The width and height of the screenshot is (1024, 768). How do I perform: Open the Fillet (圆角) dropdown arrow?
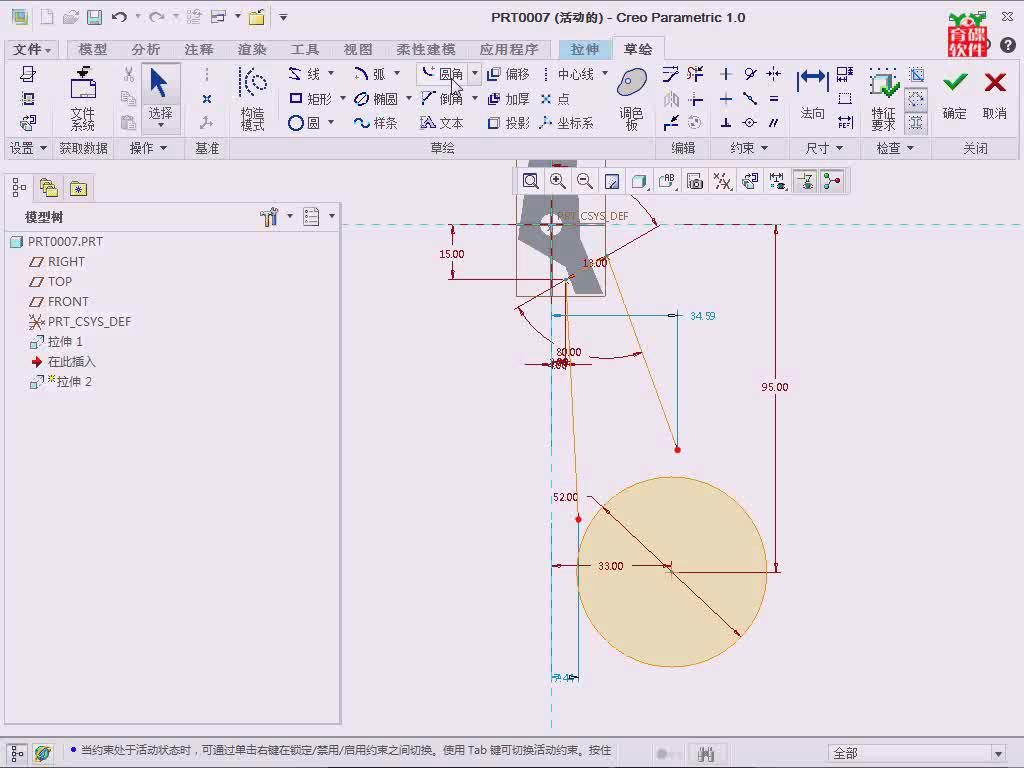coord(475,73)
